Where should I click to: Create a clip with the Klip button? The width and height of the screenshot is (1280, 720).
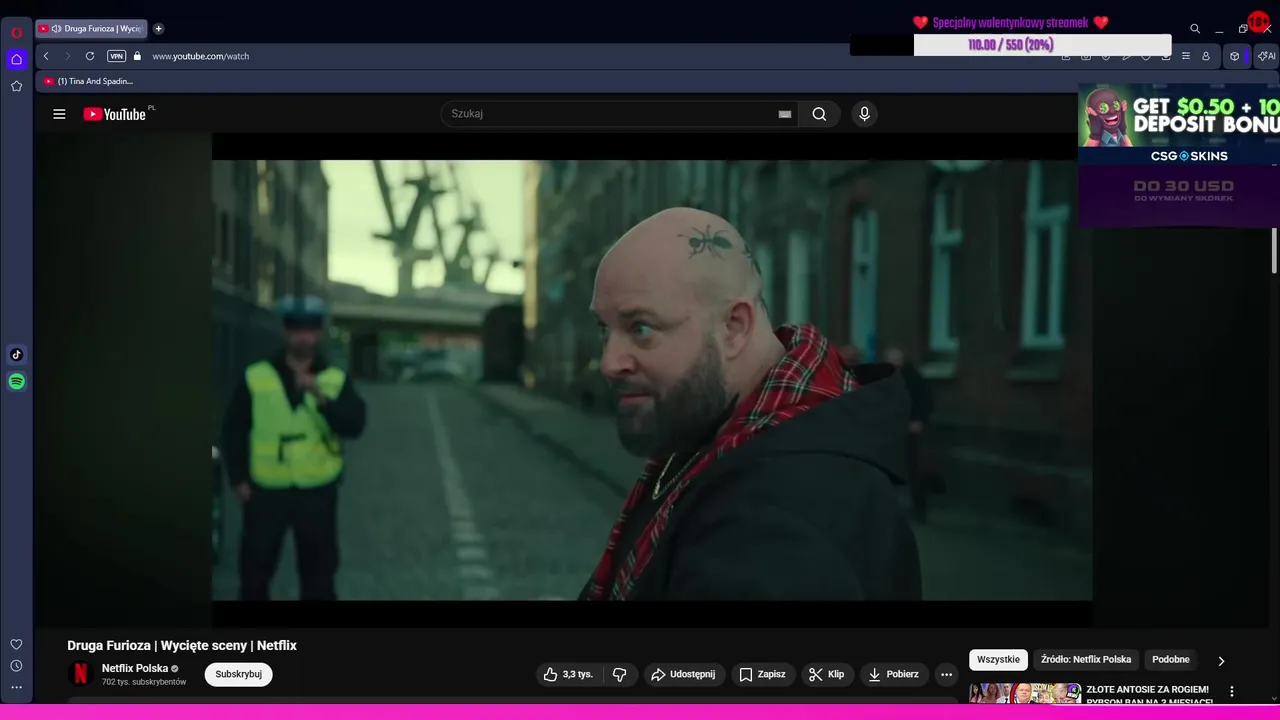[827, 674]
